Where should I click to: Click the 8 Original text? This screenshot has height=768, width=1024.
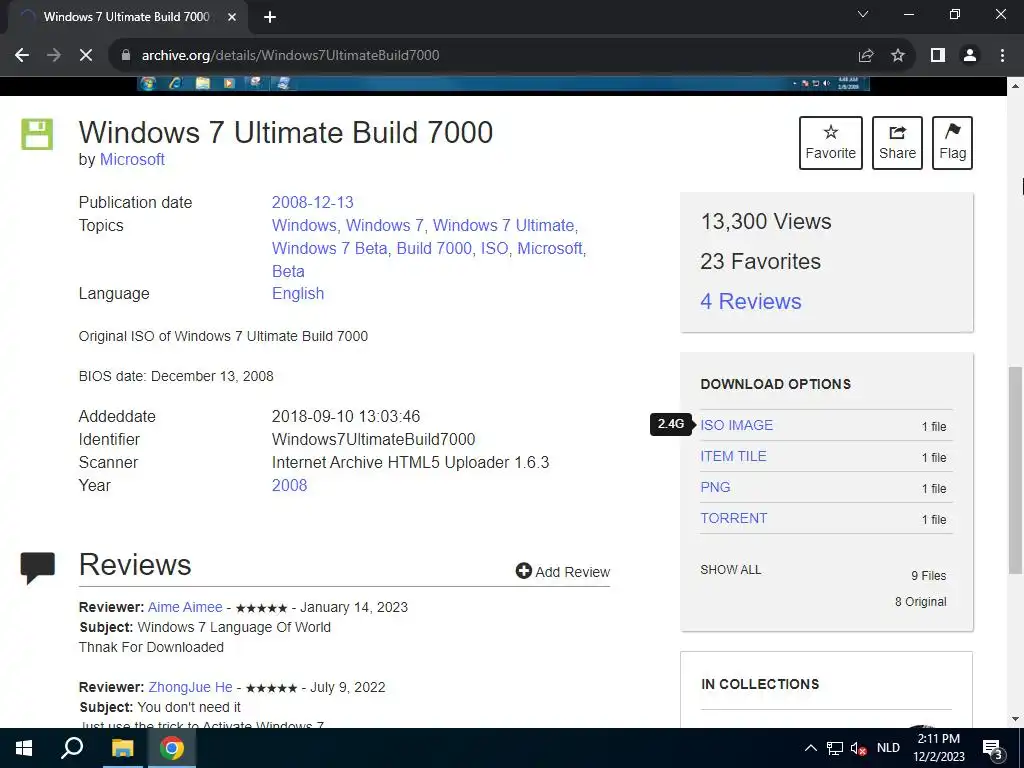pyautogui.click(x=920, y=601)
